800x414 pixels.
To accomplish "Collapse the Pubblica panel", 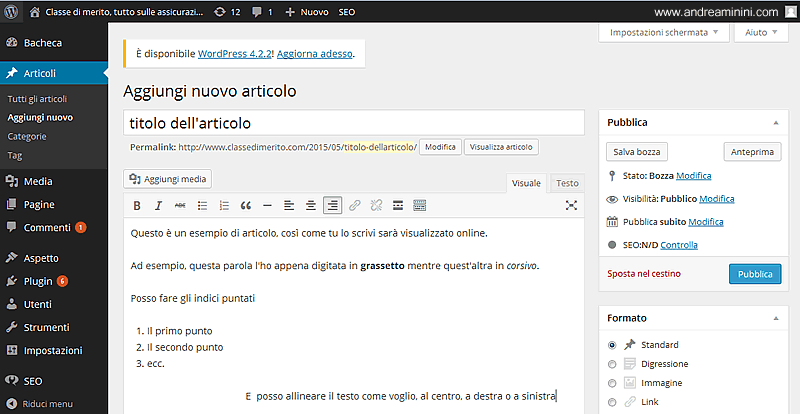I will 776,122.
